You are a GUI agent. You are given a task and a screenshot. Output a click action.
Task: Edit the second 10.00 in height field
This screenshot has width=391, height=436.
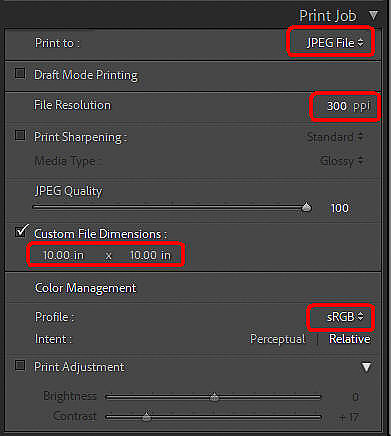pyautogui.click(x=150, y=255)
